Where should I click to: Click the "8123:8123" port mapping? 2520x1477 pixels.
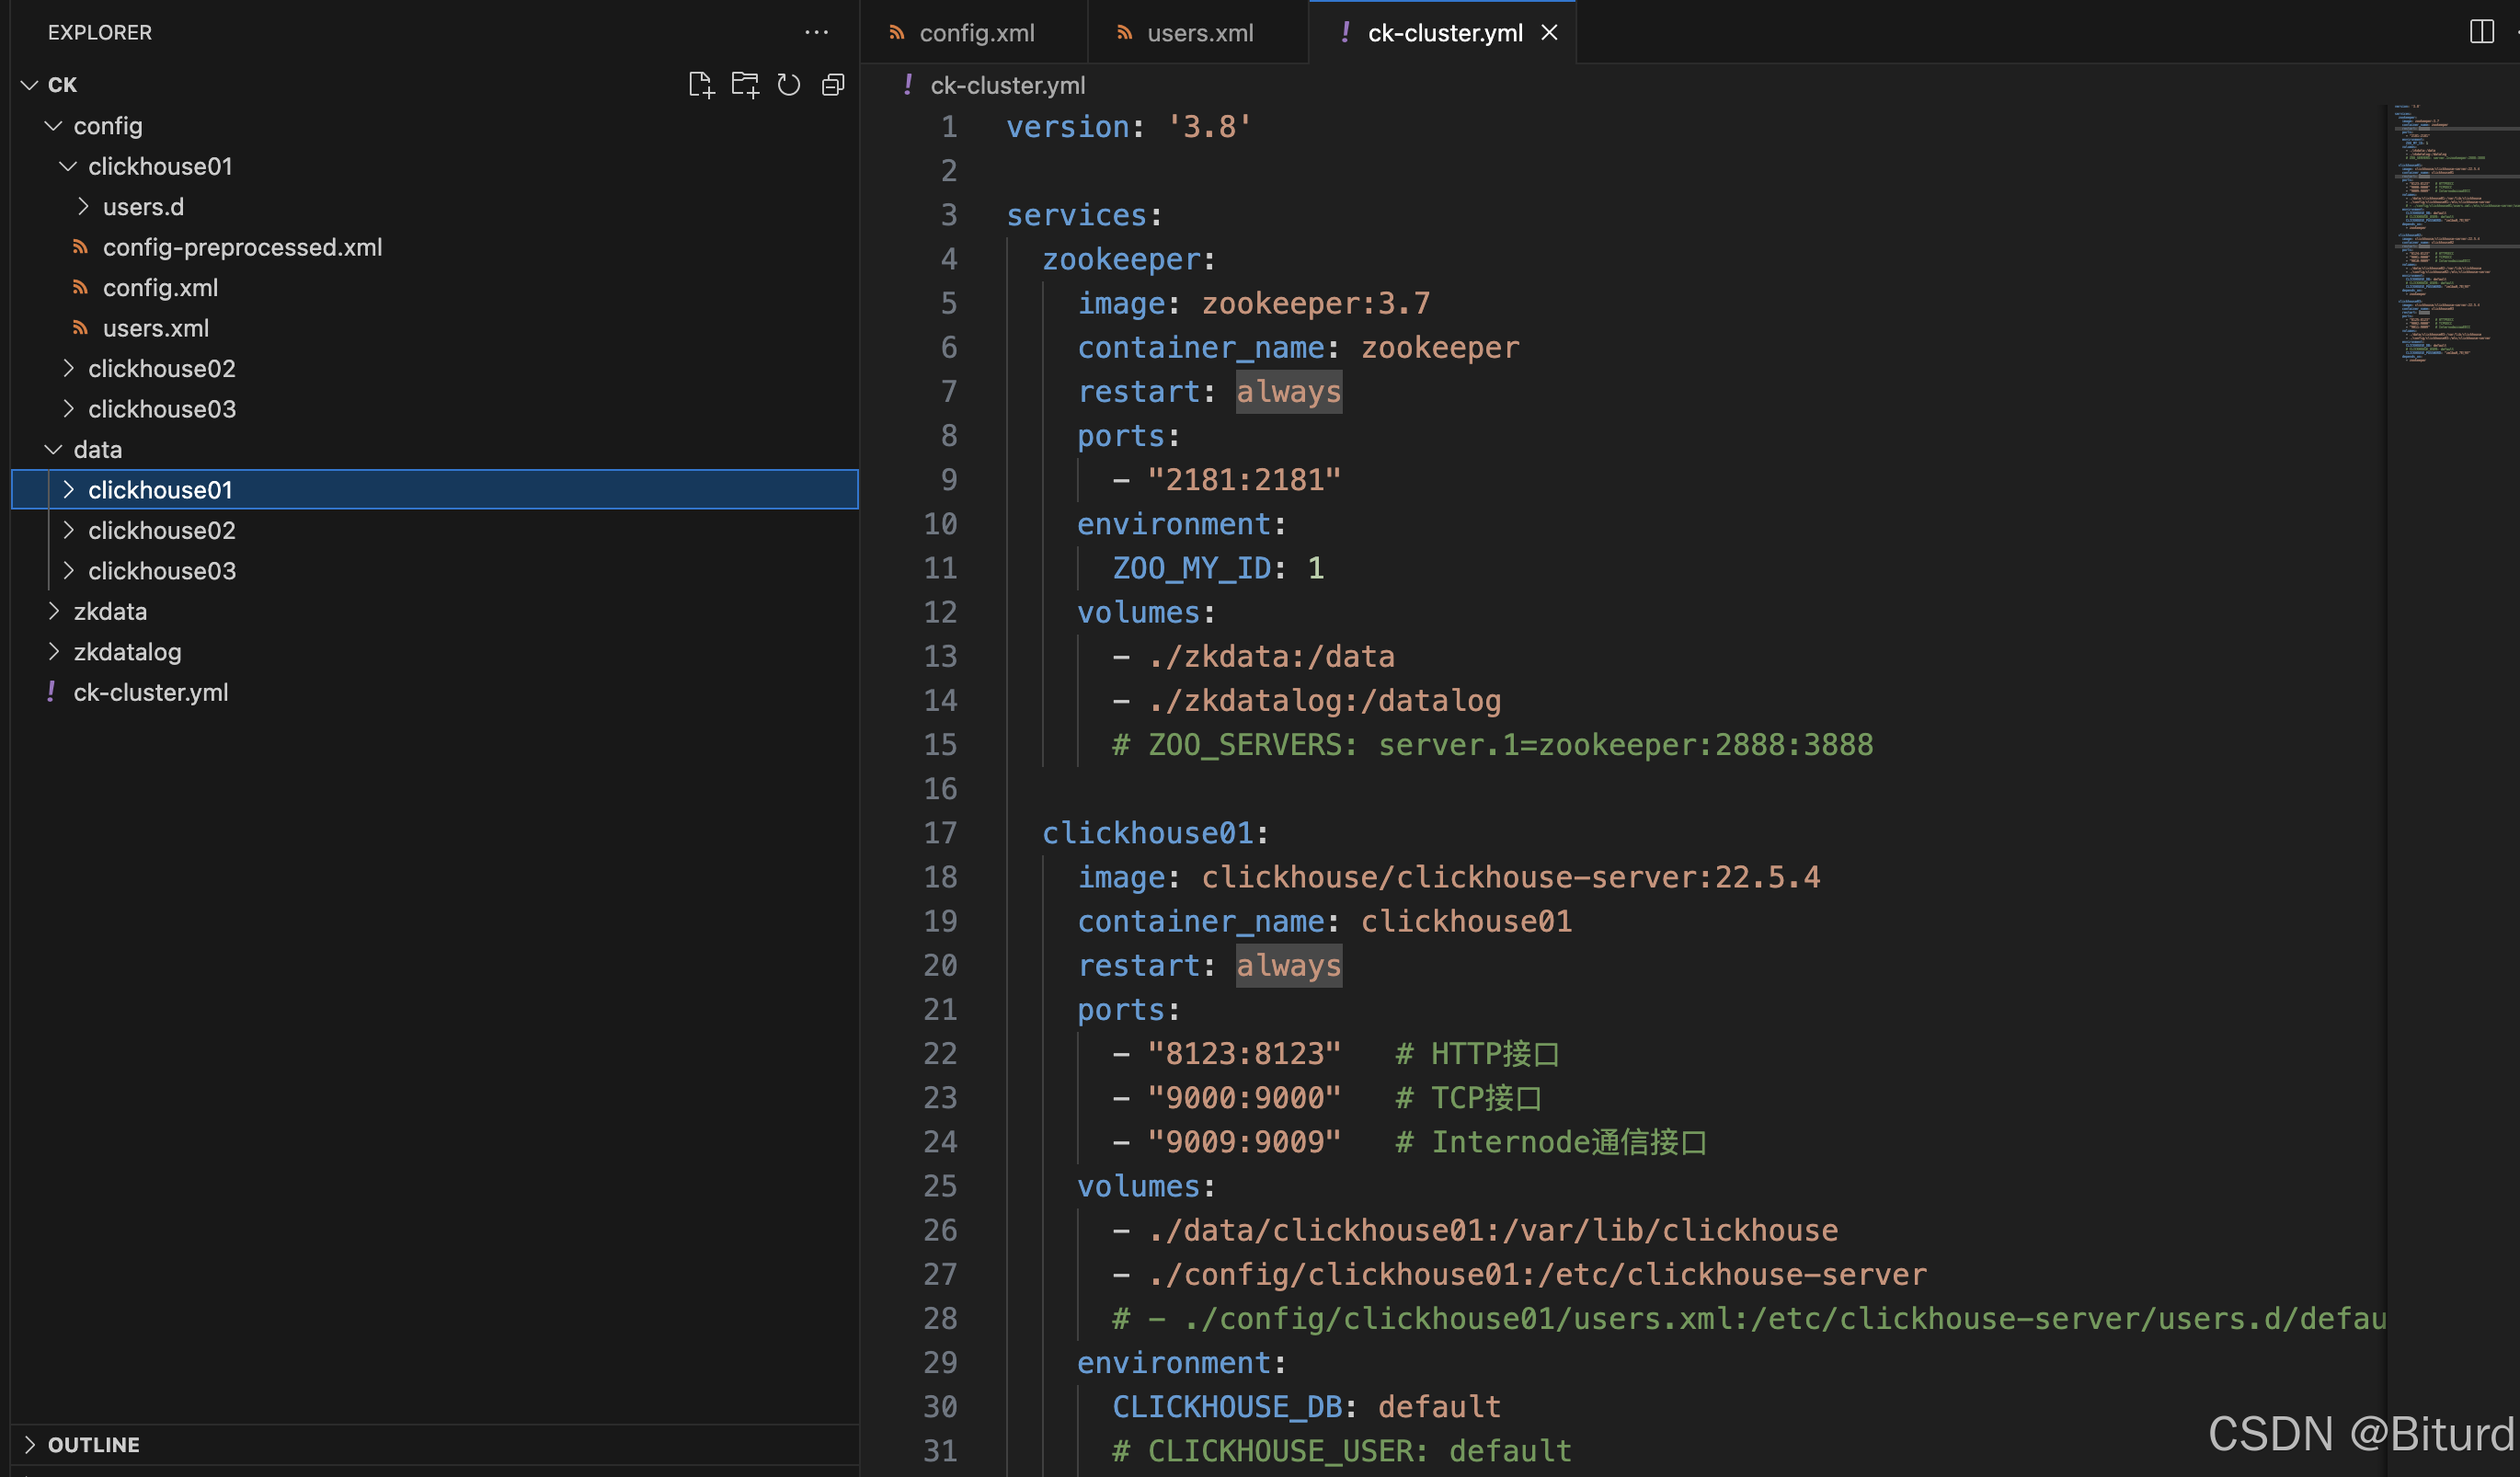pyautogui.click(x=1243, y=1054)
